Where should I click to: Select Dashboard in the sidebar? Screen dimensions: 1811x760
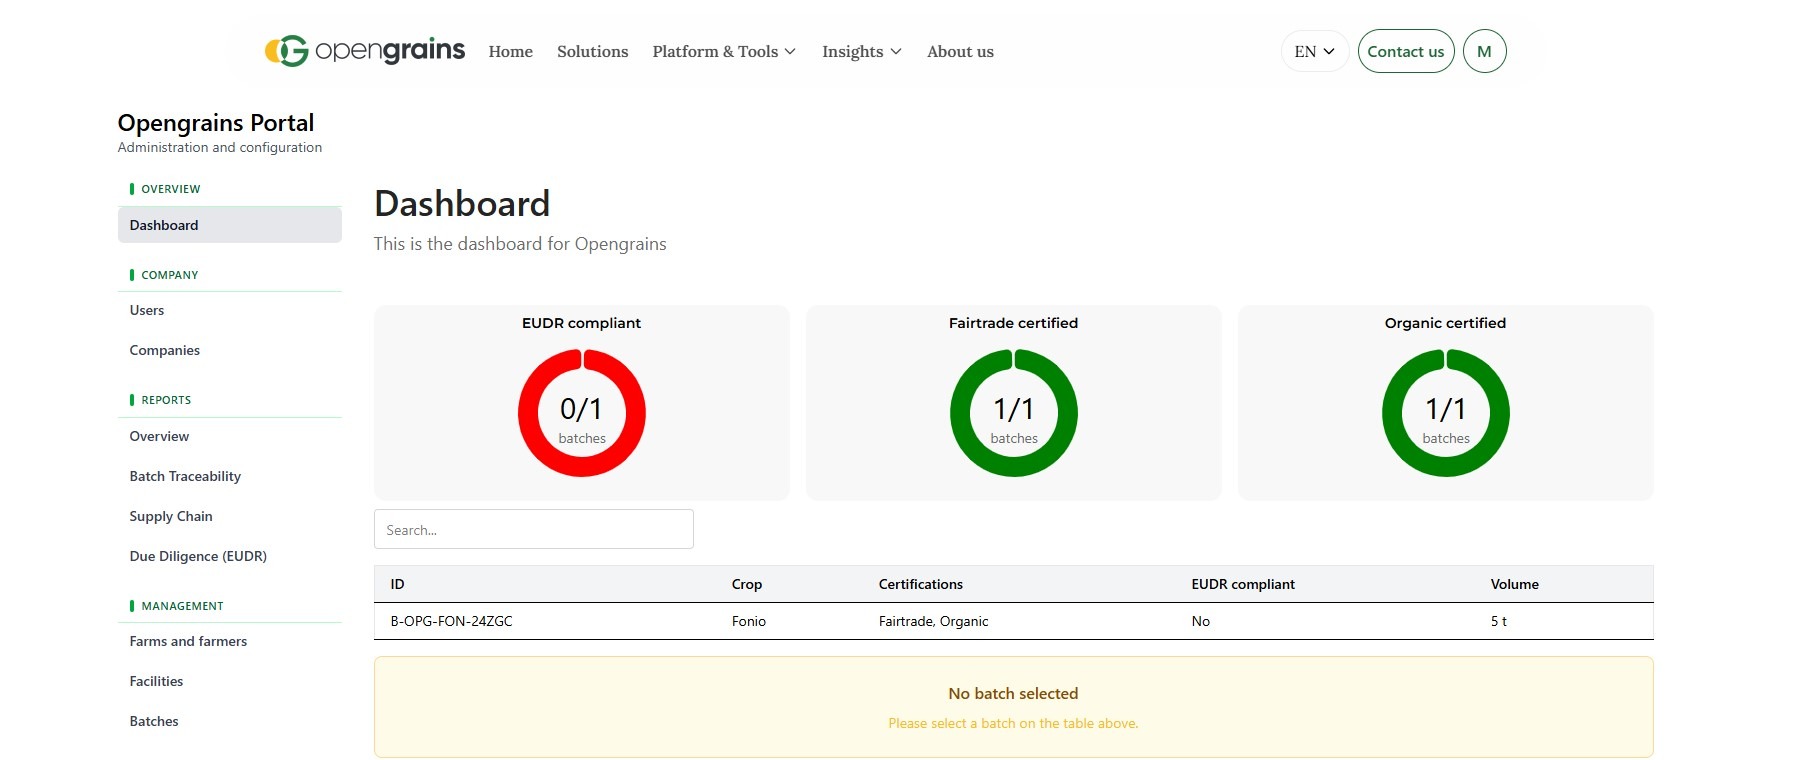click(x=229, y=225)
